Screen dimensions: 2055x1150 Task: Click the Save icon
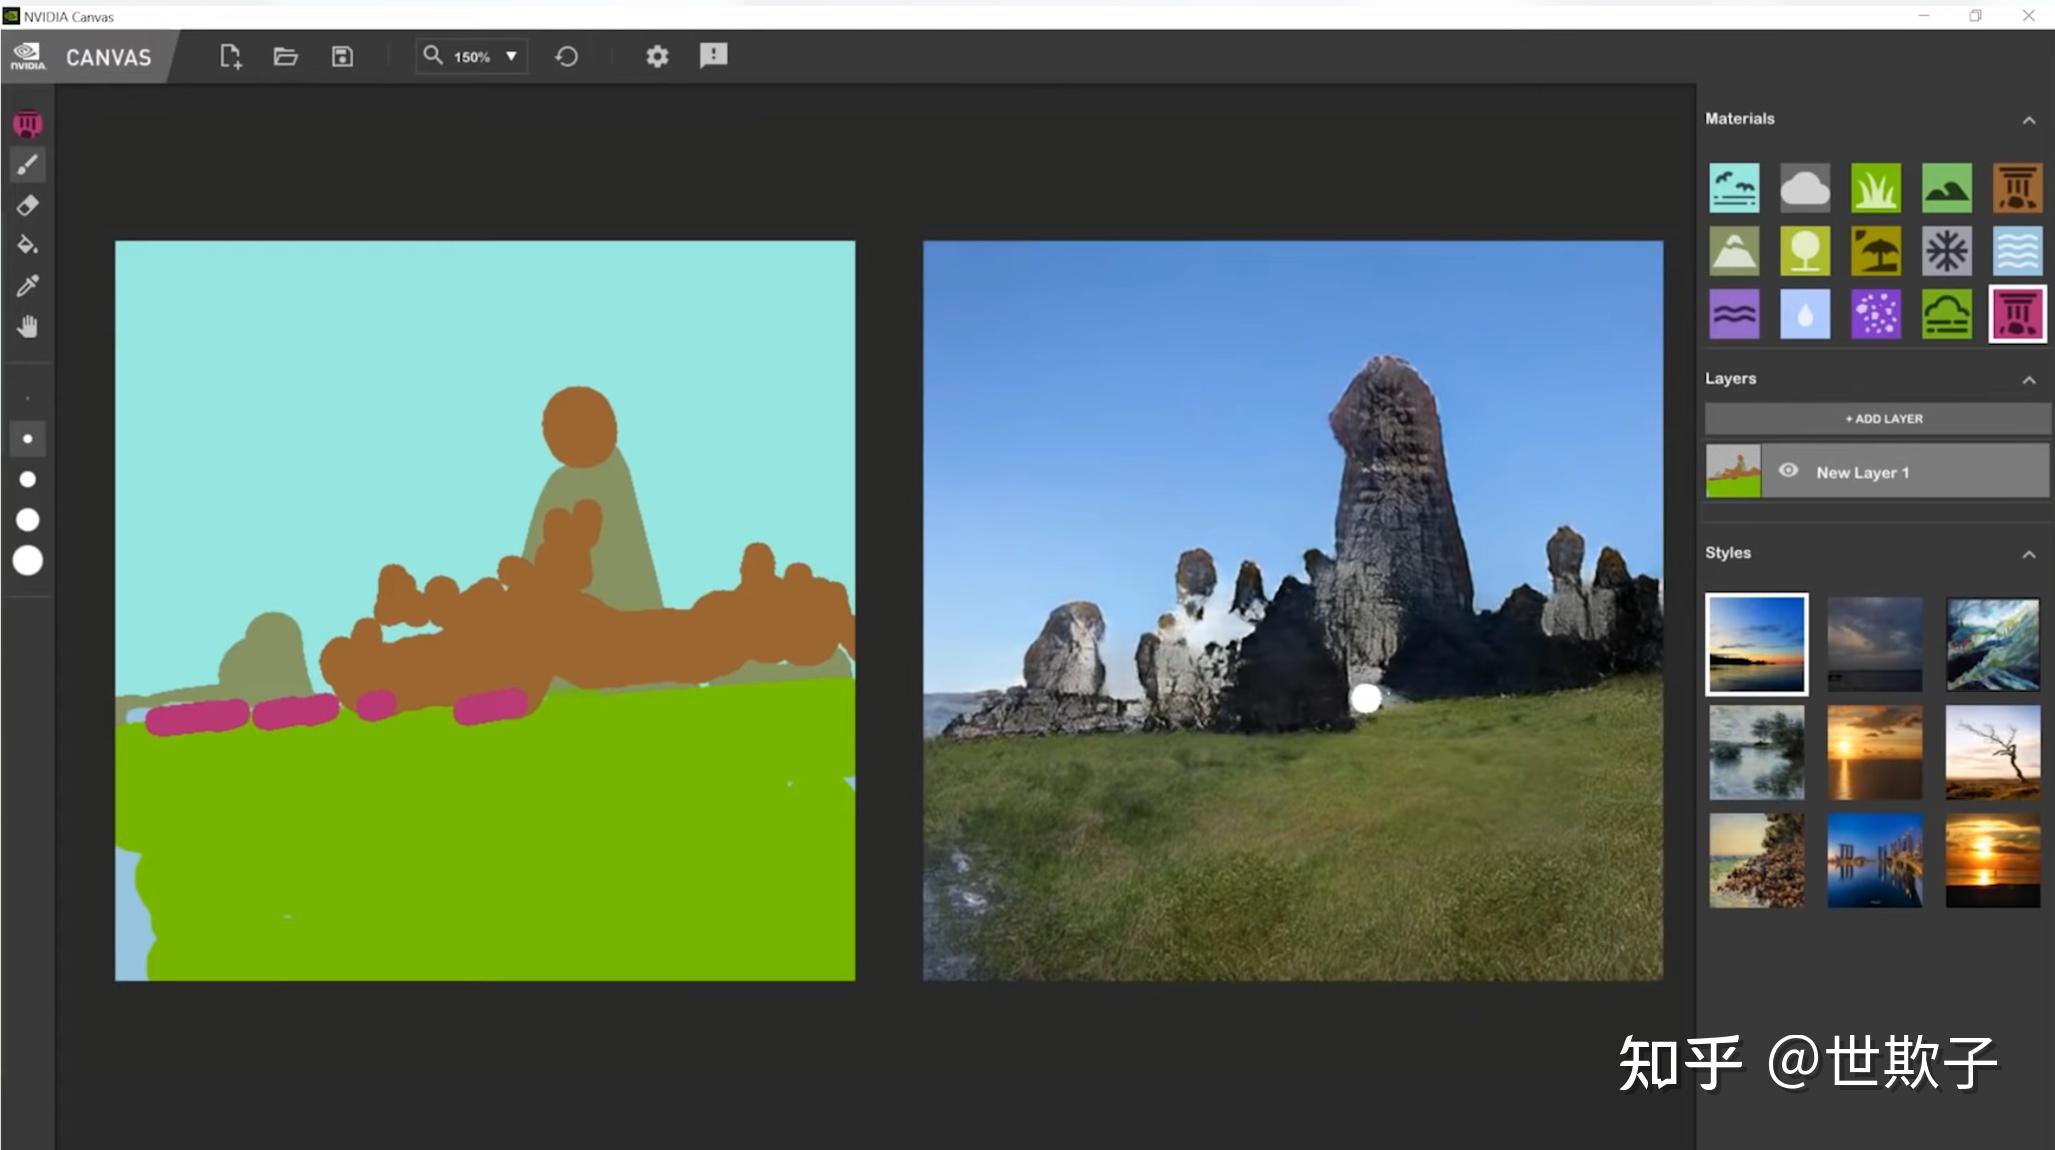pyautogui.click(x=342, y=56)
